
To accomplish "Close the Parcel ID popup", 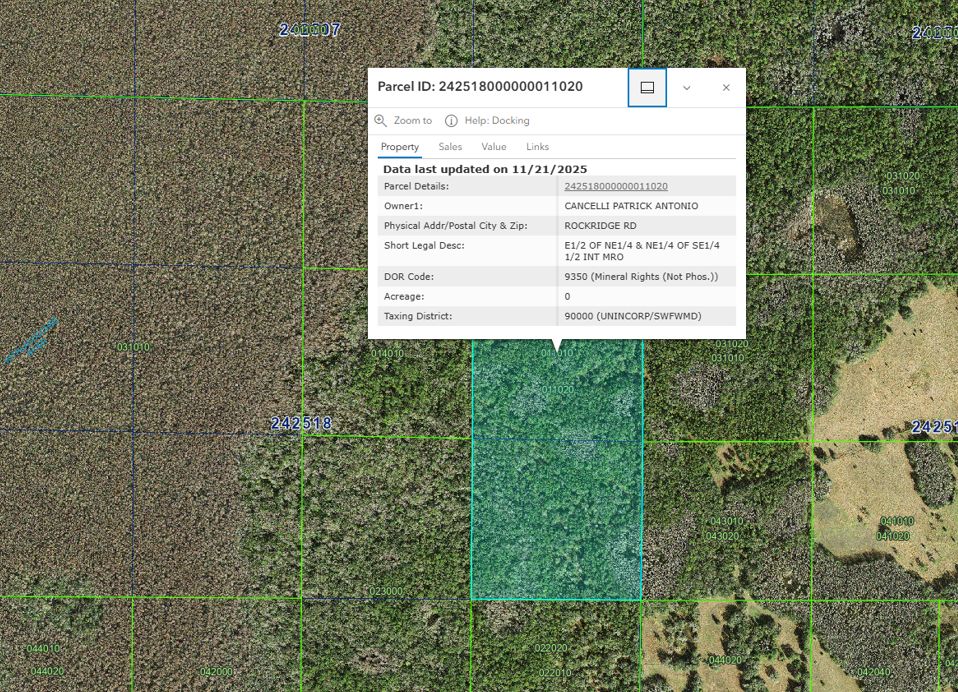I will click(x=726, y=88).
